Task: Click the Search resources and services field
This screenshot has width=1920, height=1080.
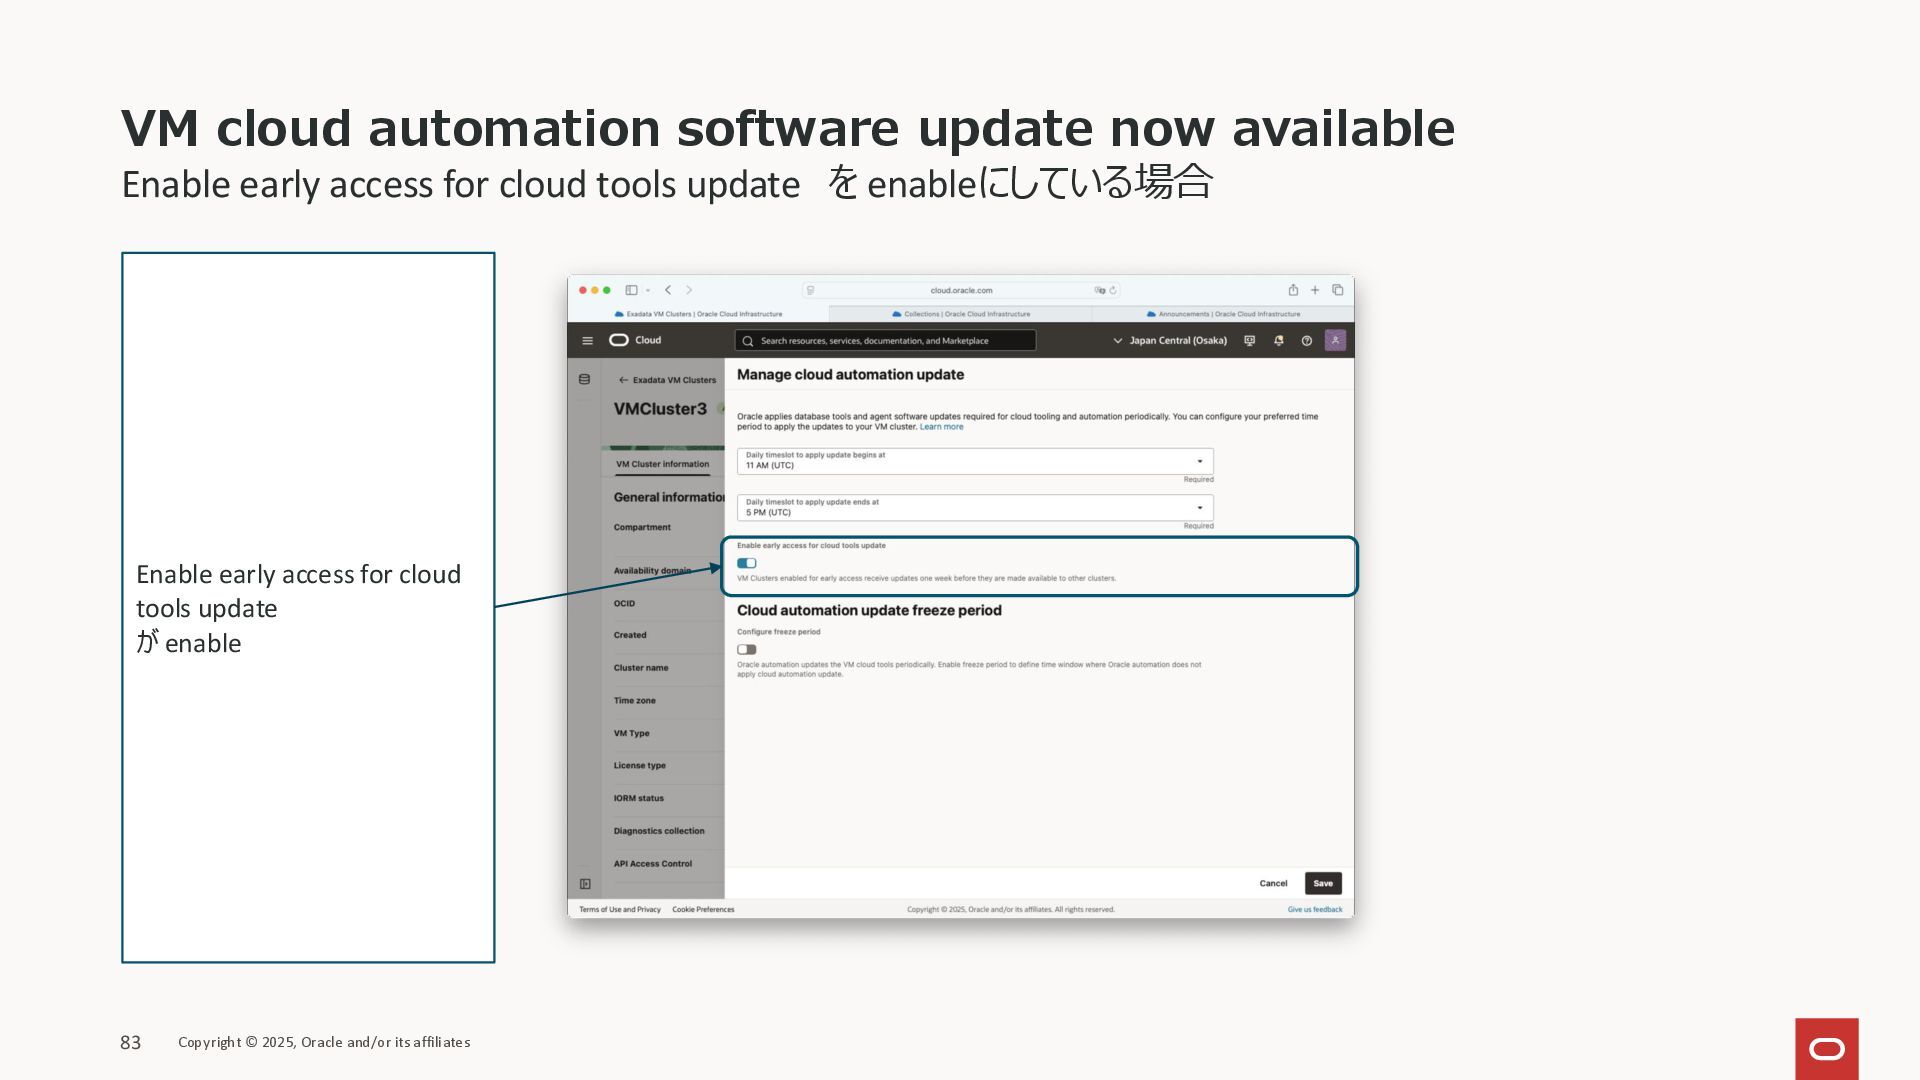Action: 885,341
